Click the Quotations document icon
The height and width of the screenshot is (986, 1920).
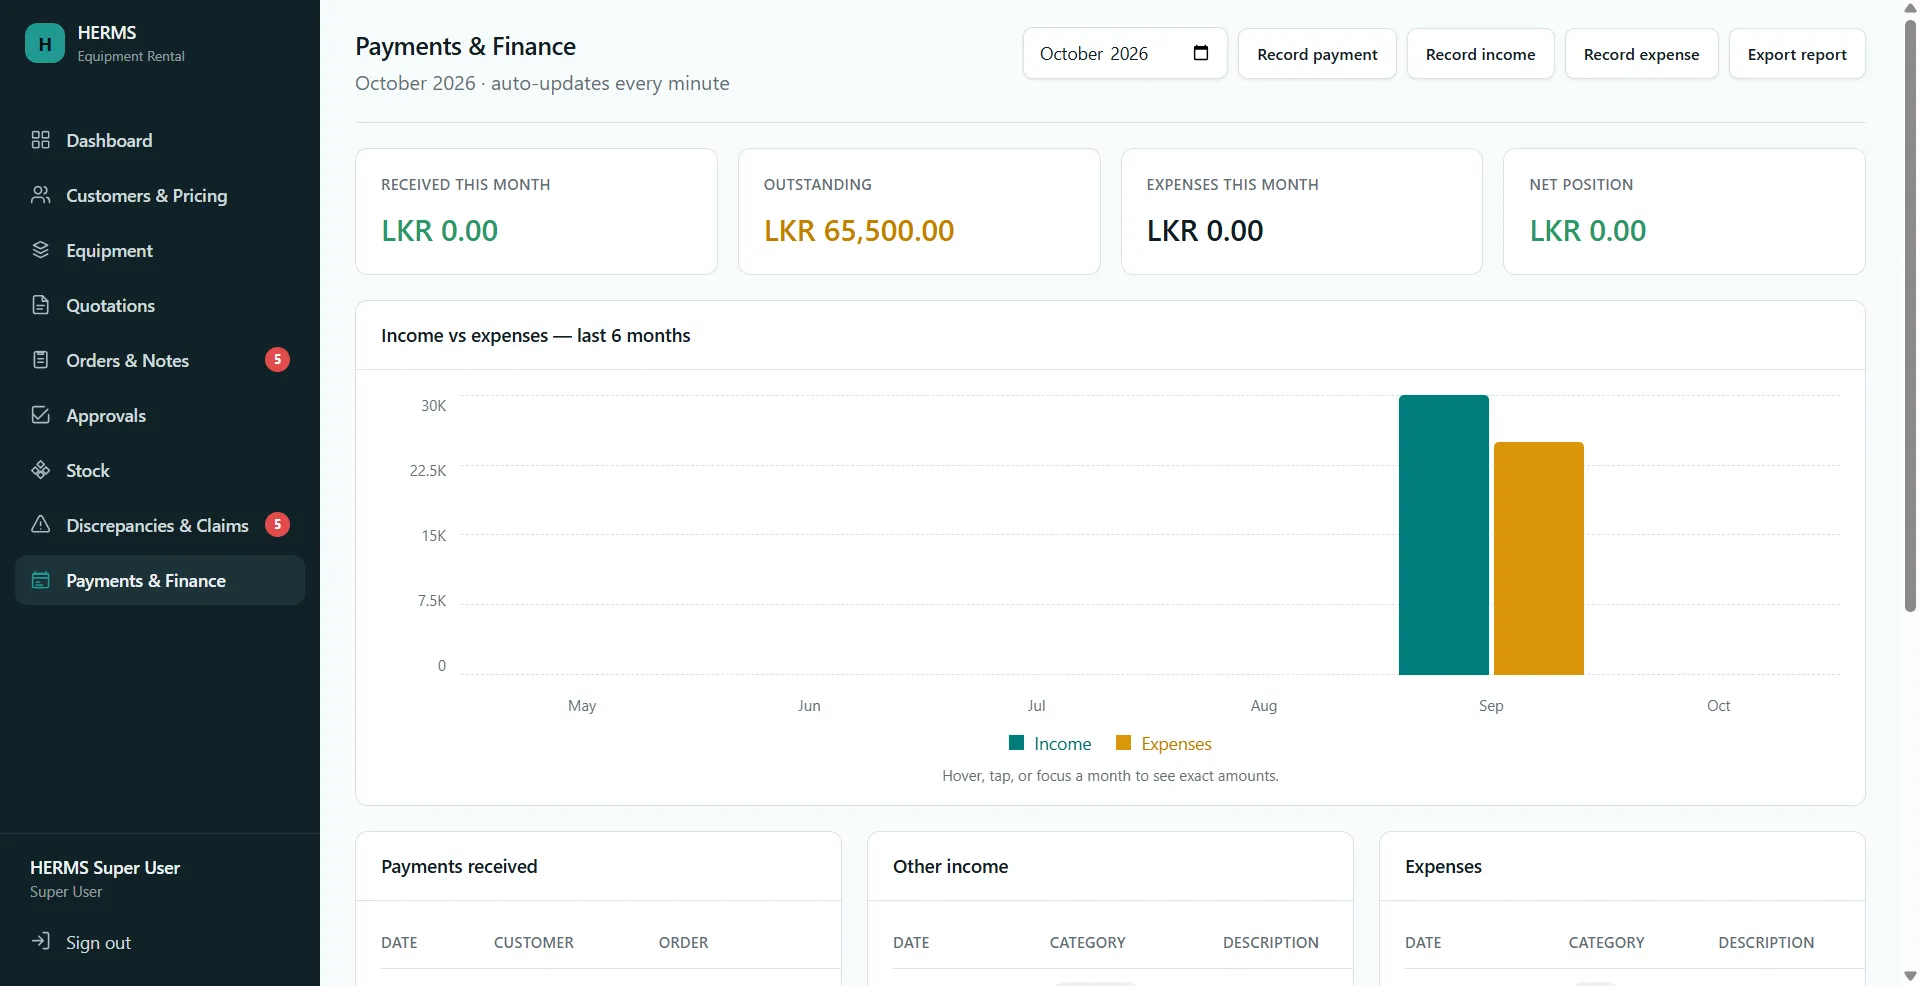(x=41, y=305)
